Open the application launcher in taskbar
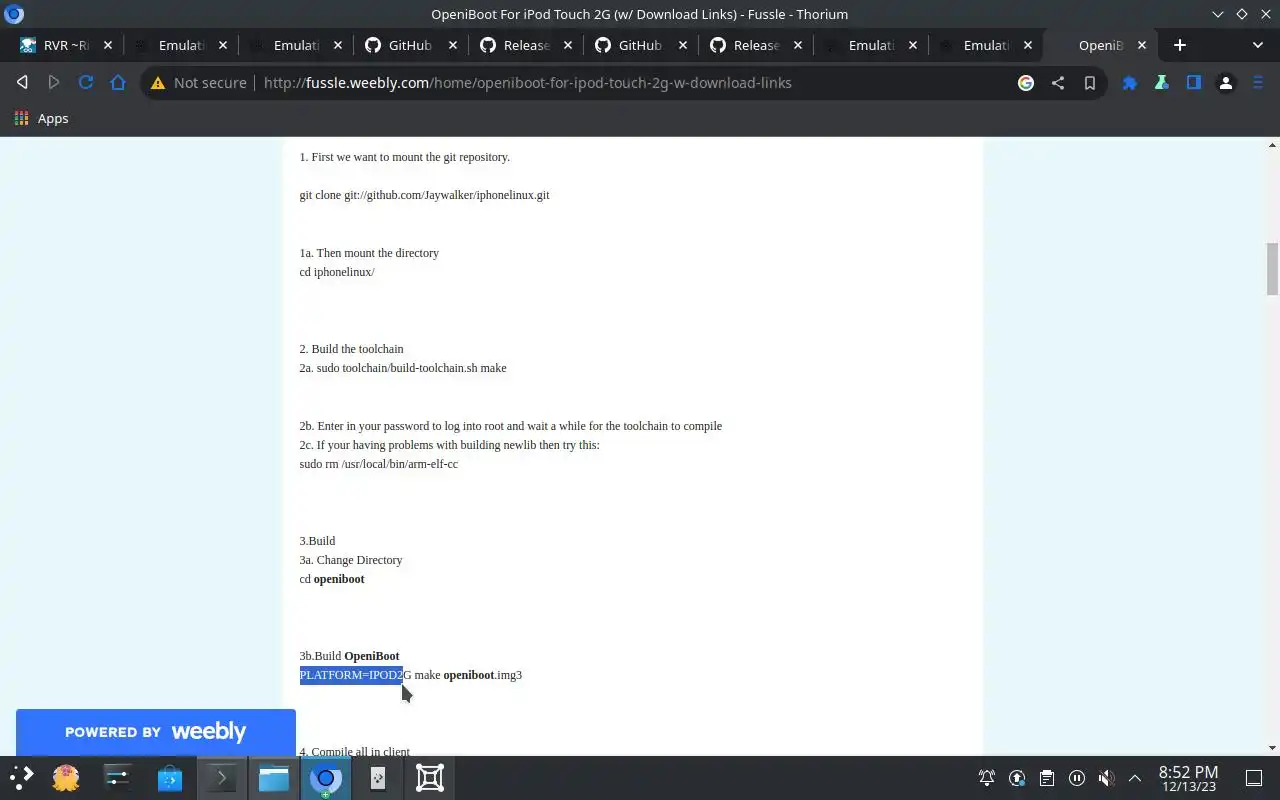This screenshot has height=800, width=1280. coord(22,778)
